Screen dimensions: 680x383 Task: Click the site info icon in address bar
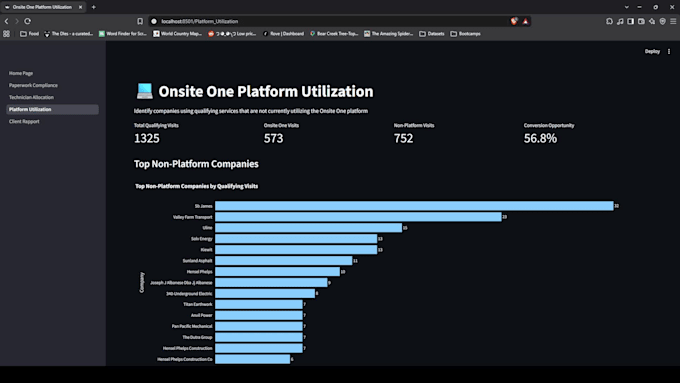(x=154, y=21)
